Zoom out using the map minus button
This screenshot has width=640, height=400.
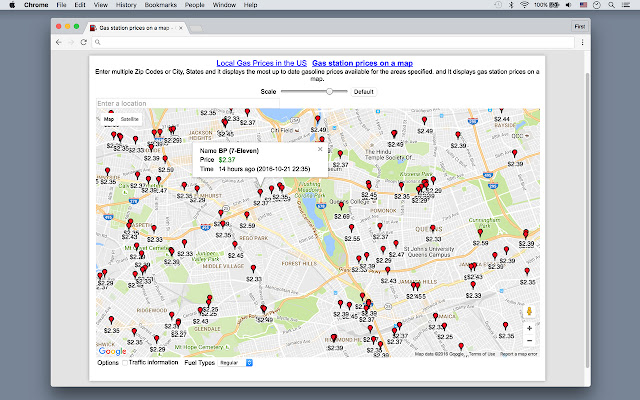(x=528, y=339)
